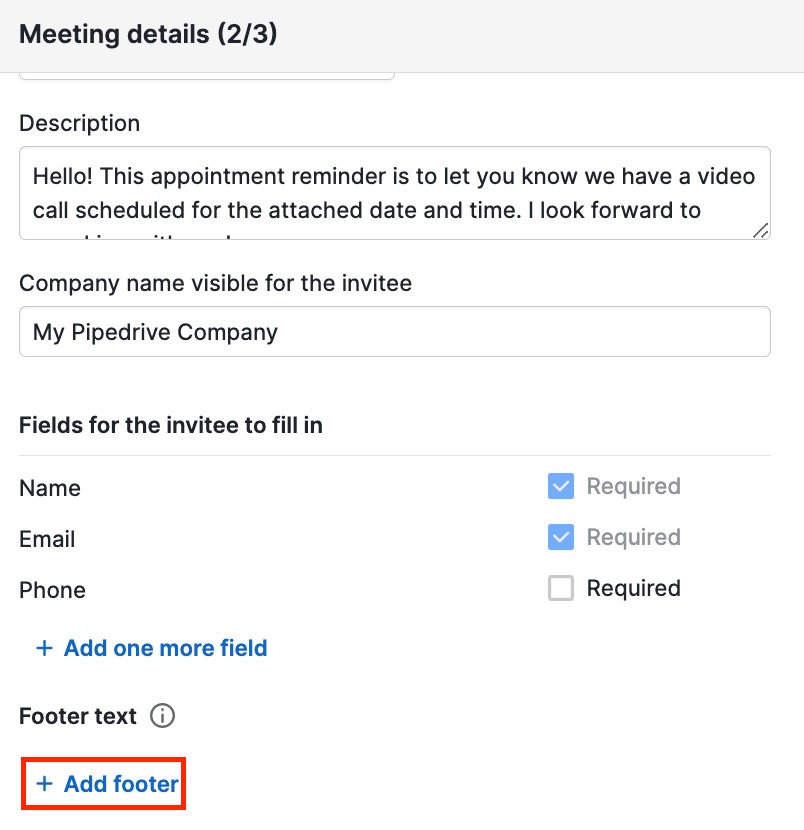Grab the resize handle of the Description box
804x830 pixels.
[760, 230]
